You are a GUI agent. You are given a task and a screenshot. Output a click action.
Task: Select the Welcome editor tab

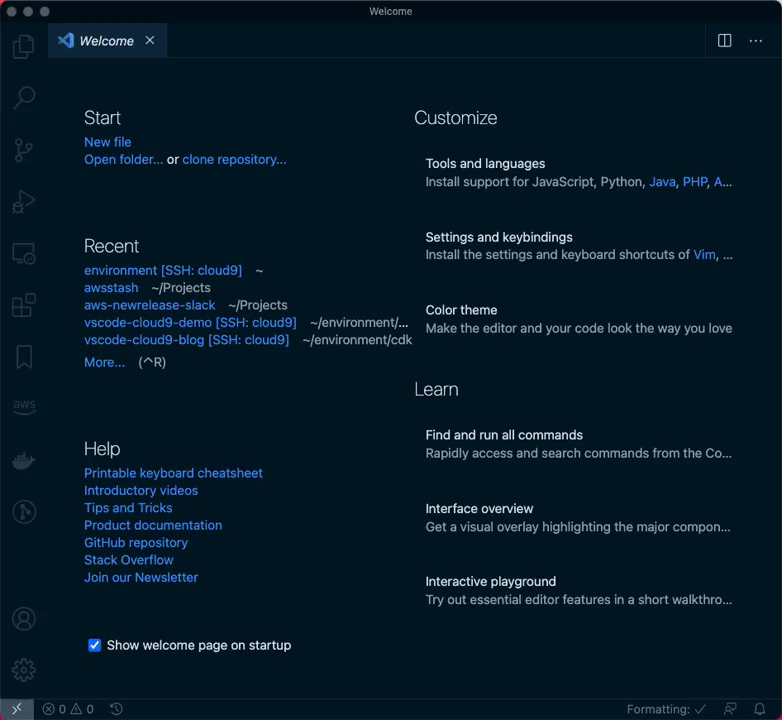[107, 40]
